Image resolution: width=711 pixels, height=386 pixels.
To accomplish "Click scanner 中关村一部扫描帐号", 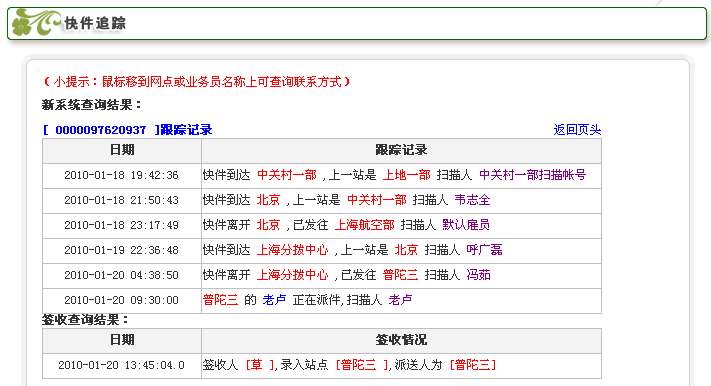I will coord(532,175).
